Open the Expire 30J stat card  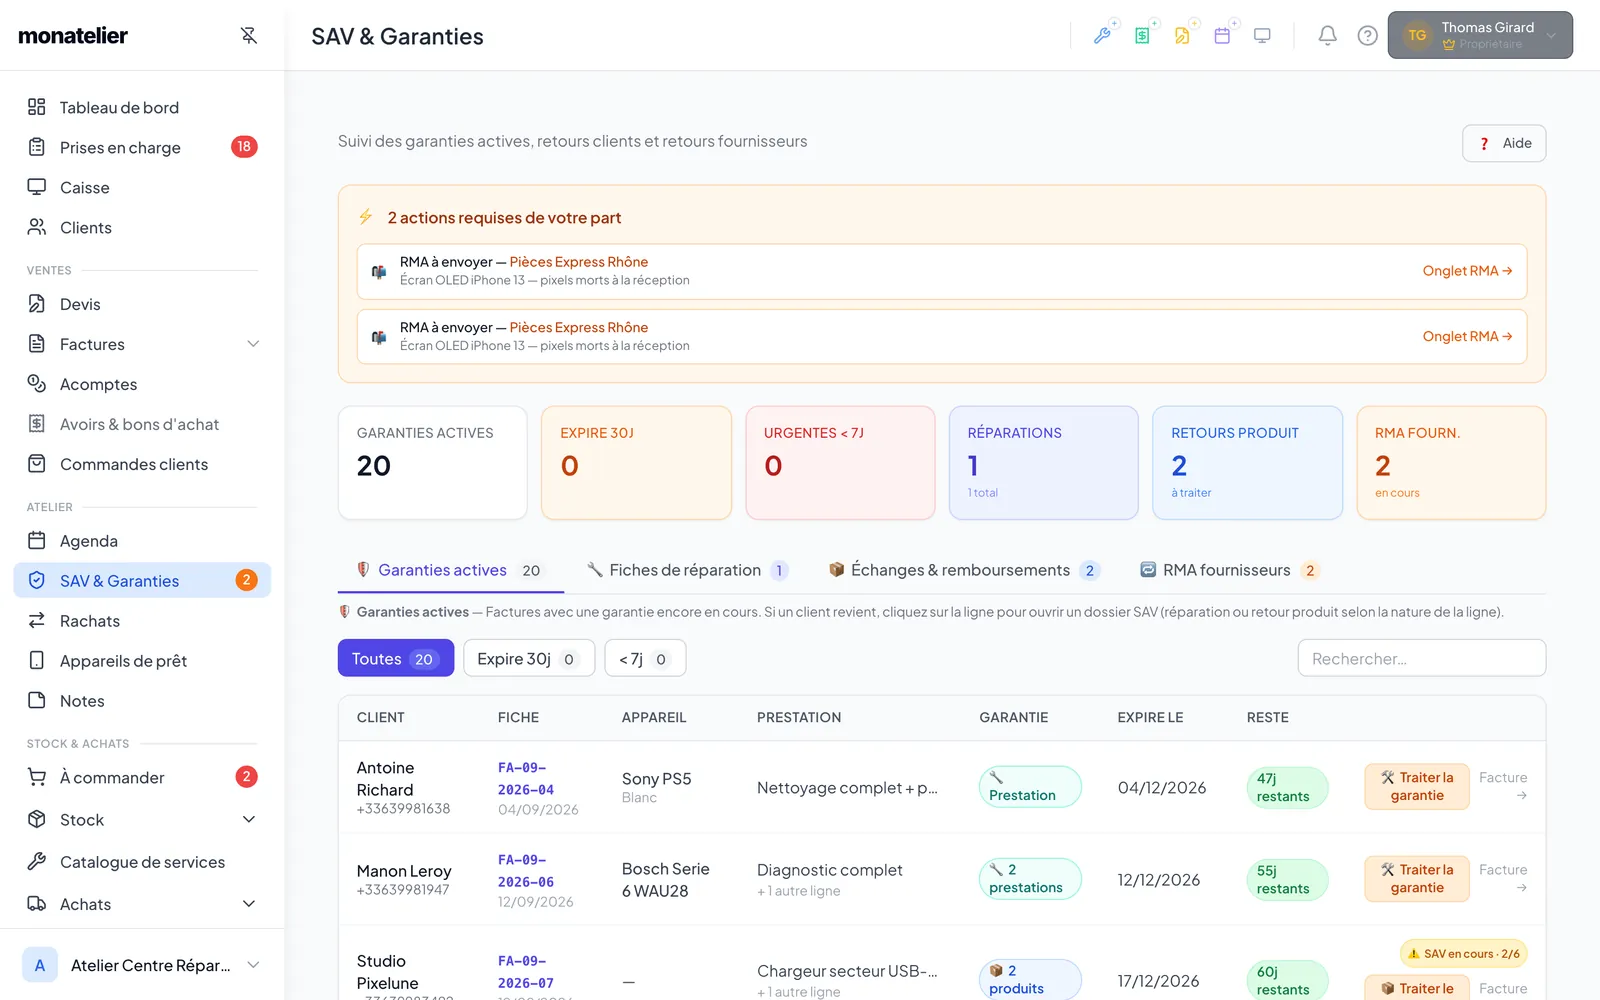pyautogui.click(x=636, y=462)
